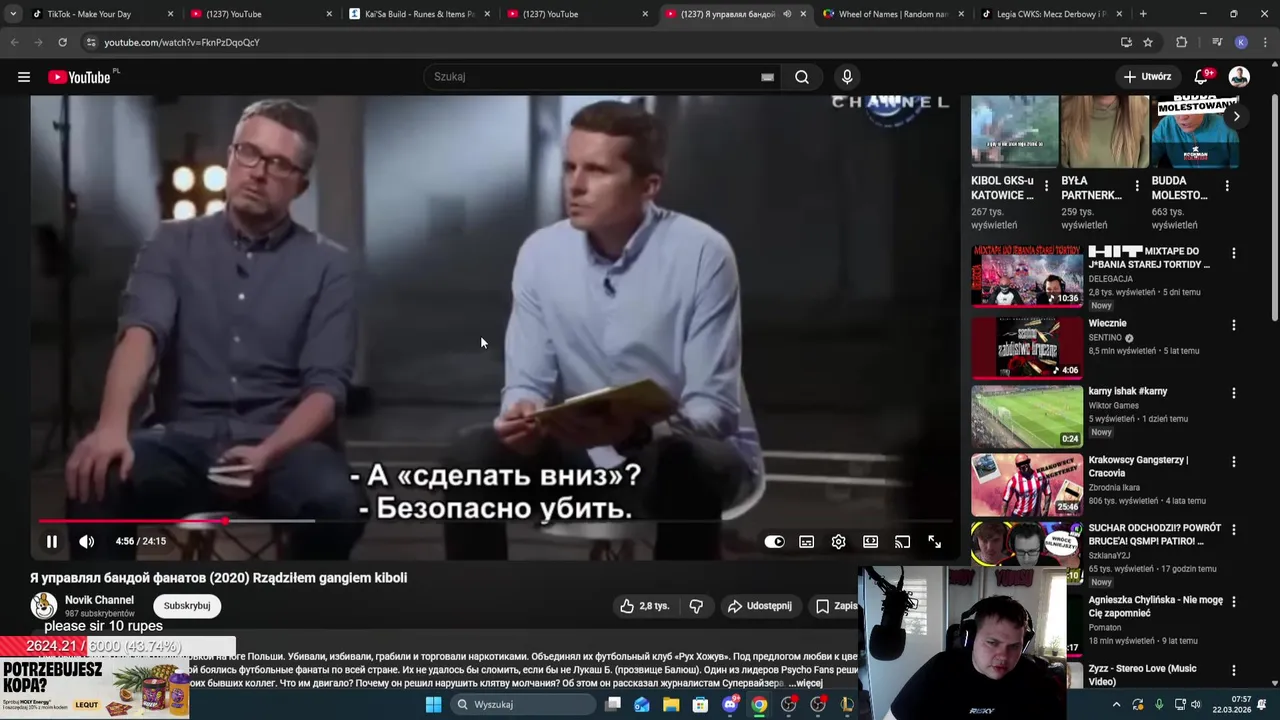Click the search magnifier button
This screenshot has width=1280, height=720.
[x=802, y=77]
